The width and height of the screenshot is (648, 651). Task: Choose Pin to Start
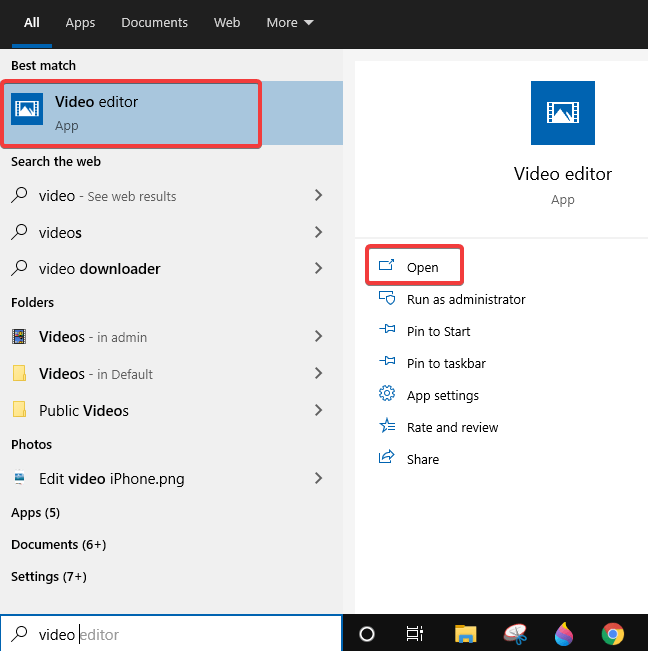[x=438, y=331]
